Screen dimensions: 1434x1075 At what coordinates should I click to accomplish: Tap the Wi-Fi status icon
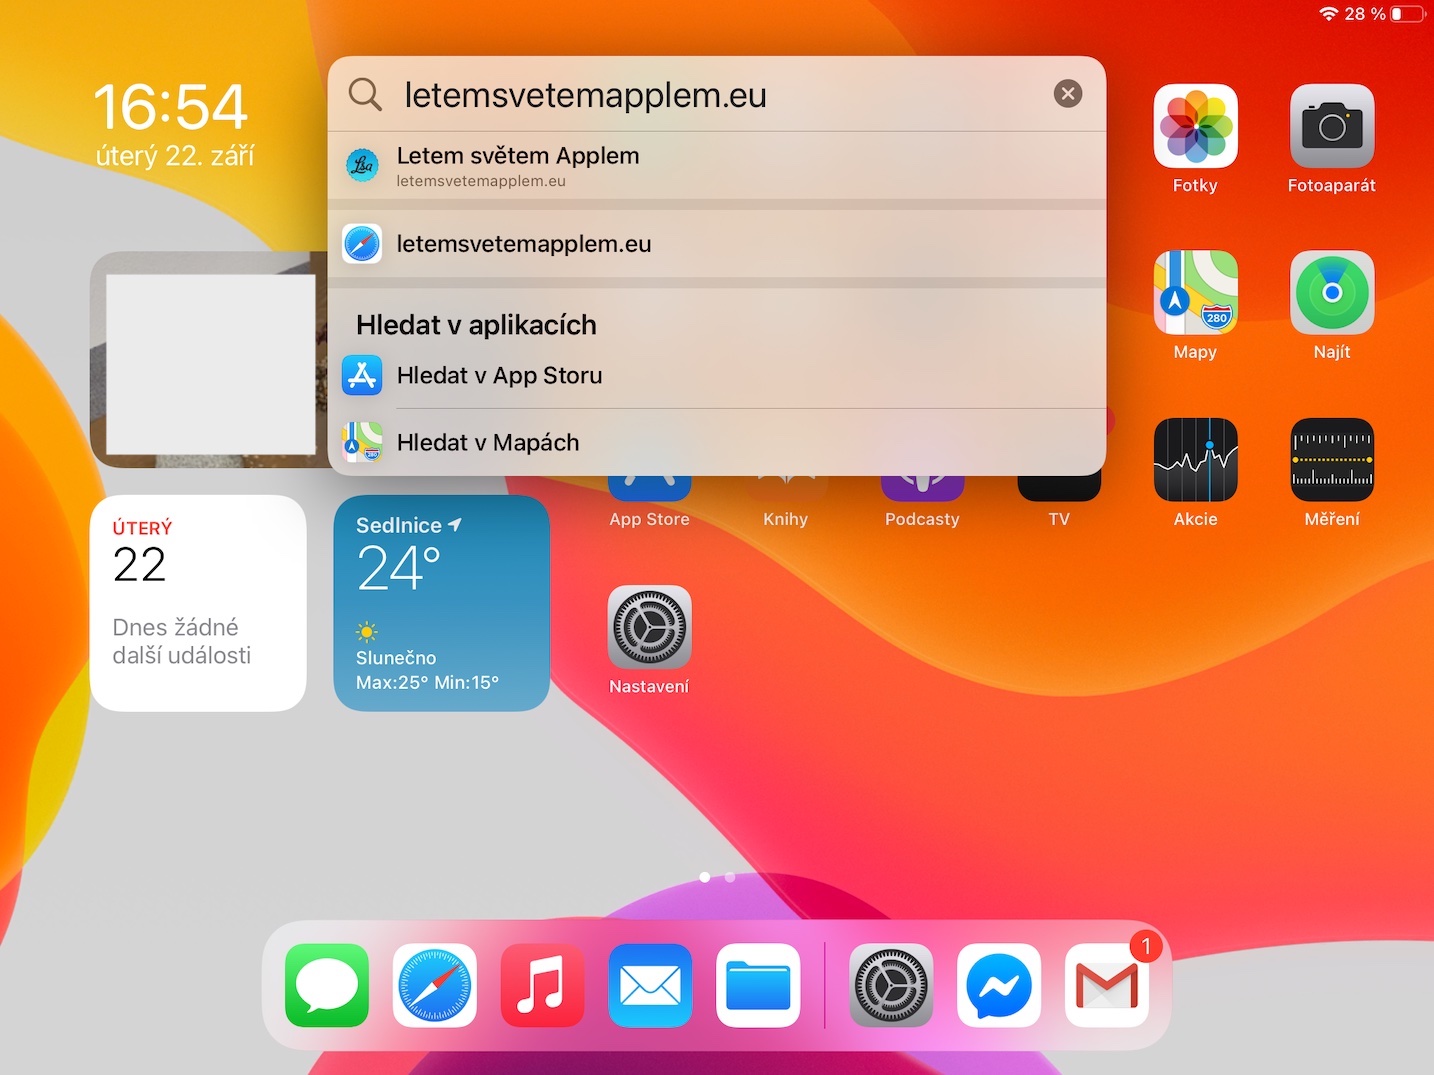click(1329, 14)
